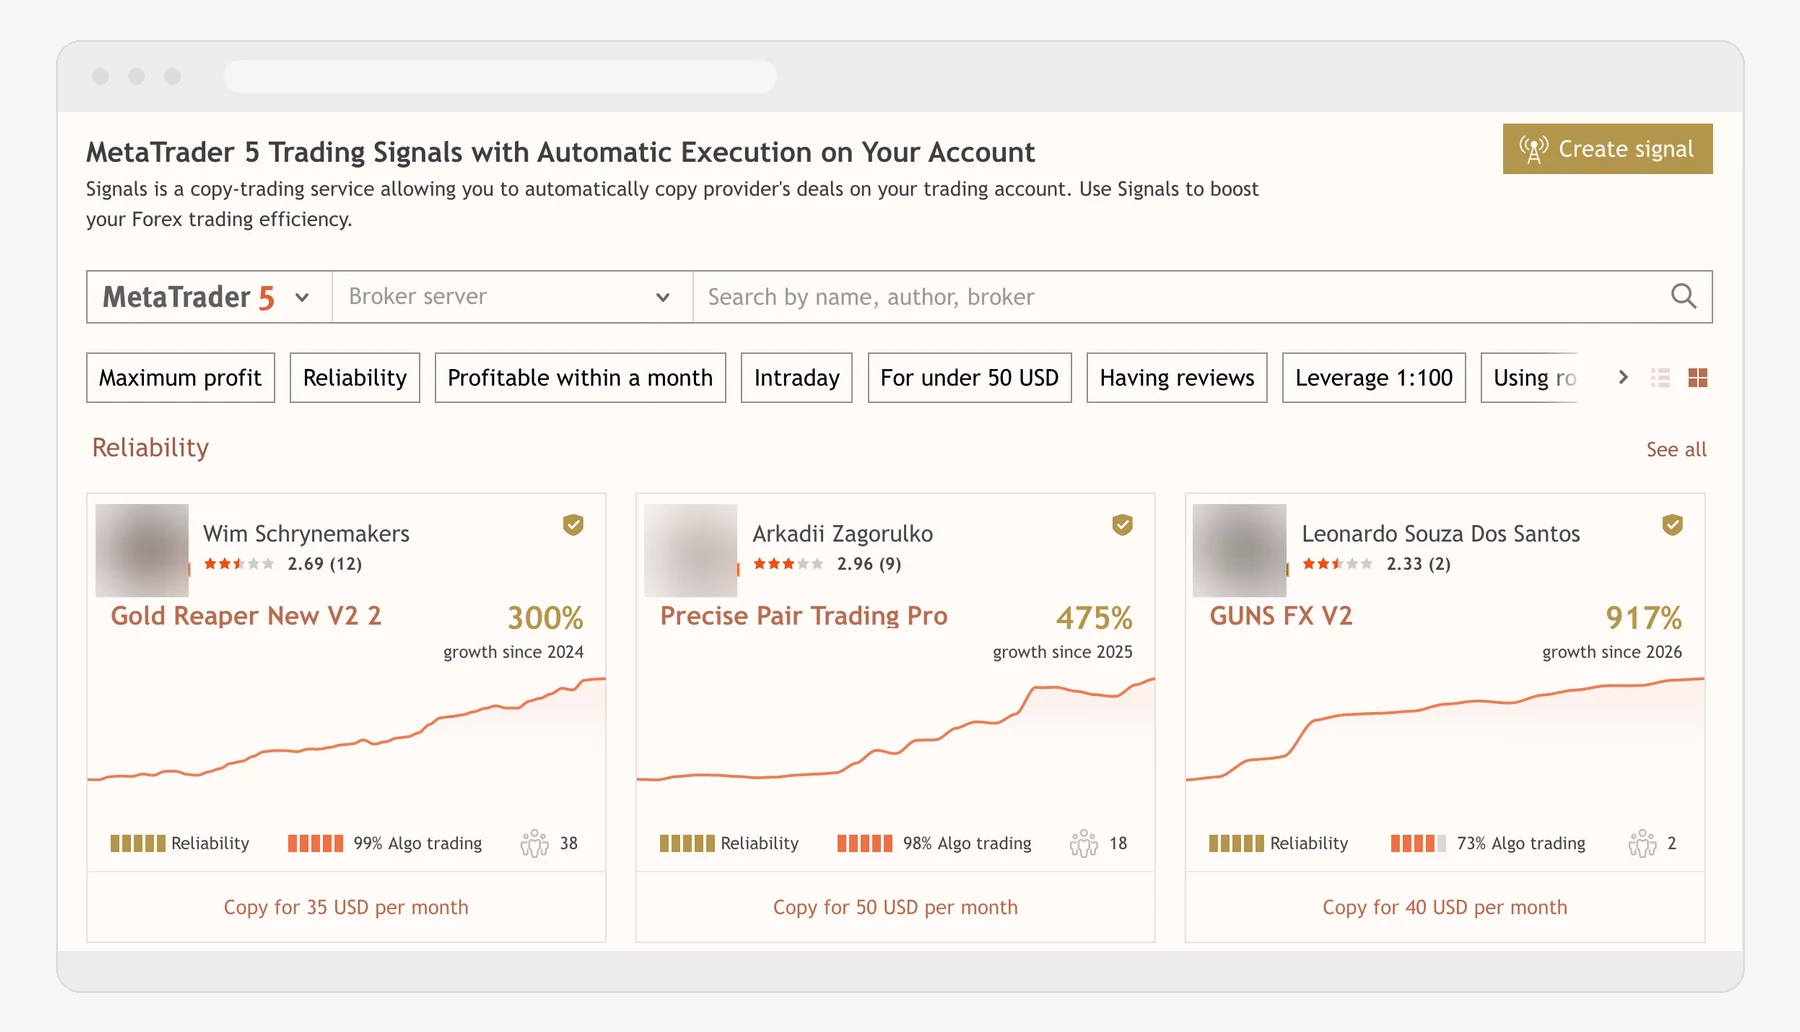Click verified shield on Arkadii Zagorulko card
1800x1032 pixels.
[x=1122, y=525]
